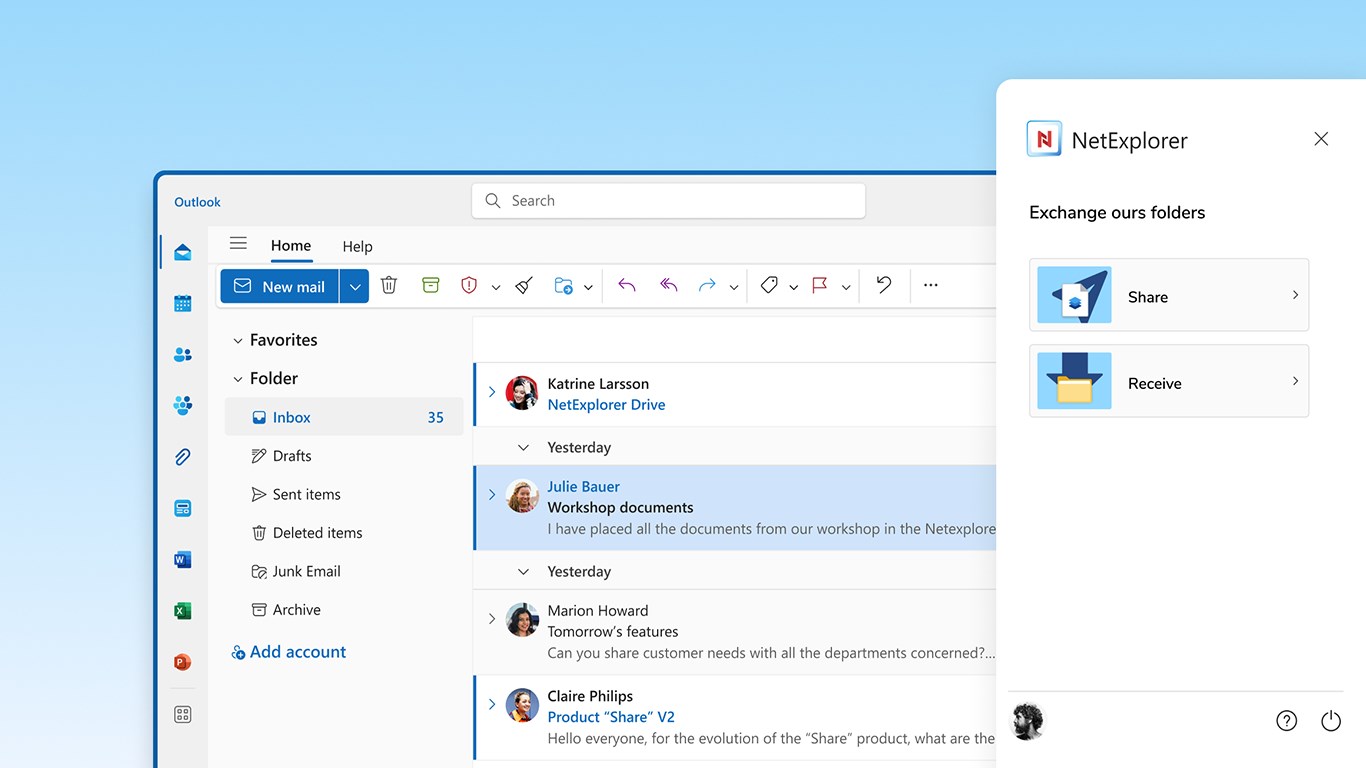Open Marion Howard's Tomorrow's features email
Screen dimensions: 1366x768
coord(734,632)
